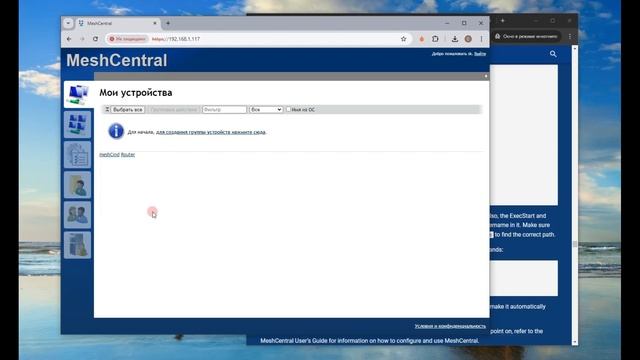Open browser extensions puzzle icon
Screen dimensions: 640x360
(x=435, y=39)
